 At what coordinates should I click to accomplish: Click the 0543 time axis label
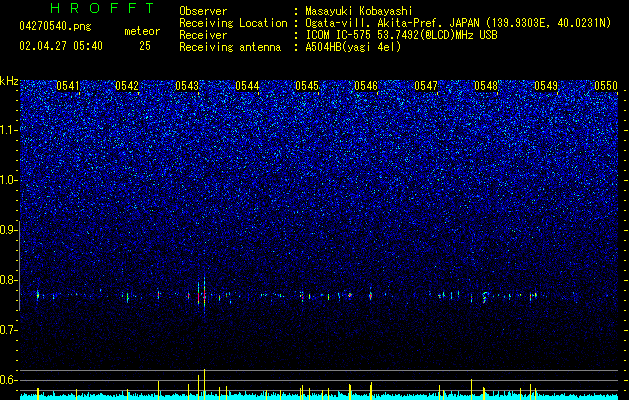click(187, 86)
